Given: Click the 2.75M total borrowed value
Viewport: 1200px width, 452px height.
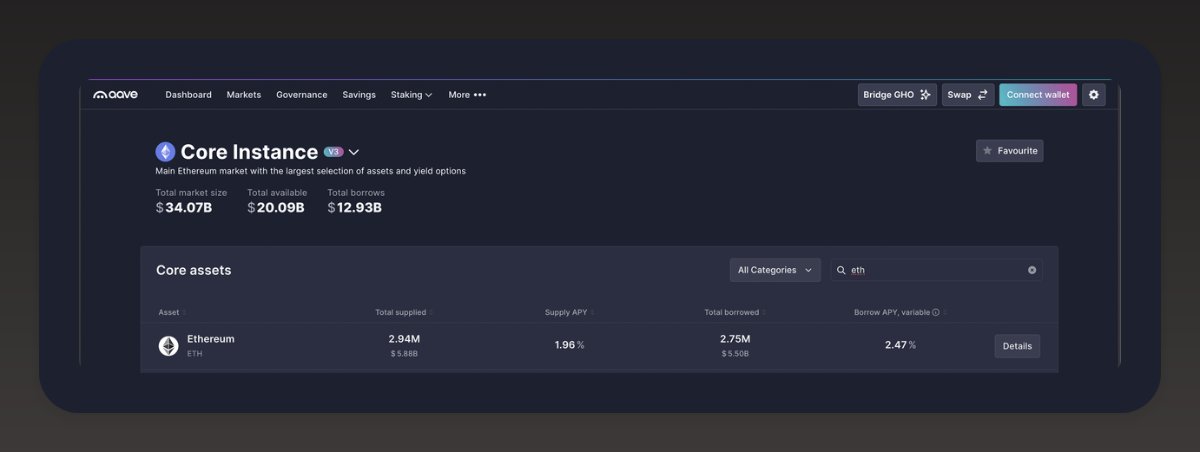Looking at the screenshot, I should click(735, 339).
